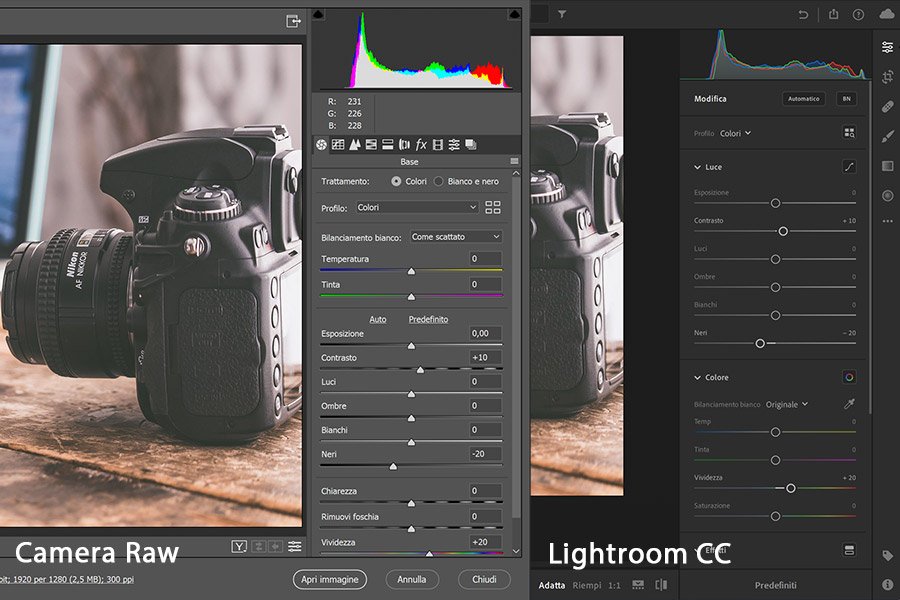Screen dimensions: 900x600
Task: Open Lightroom profile browser icon next to Colori
Action: click(849, 133)
